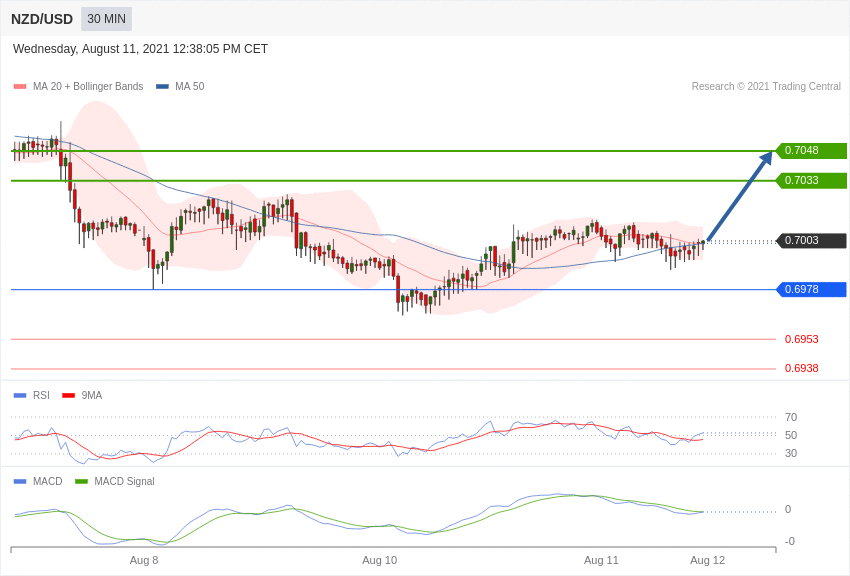Image resolution: width=850 pixels, height=576 pixels.
Task: Click the Aug 10 date axis label
Action: pos(379,560)
